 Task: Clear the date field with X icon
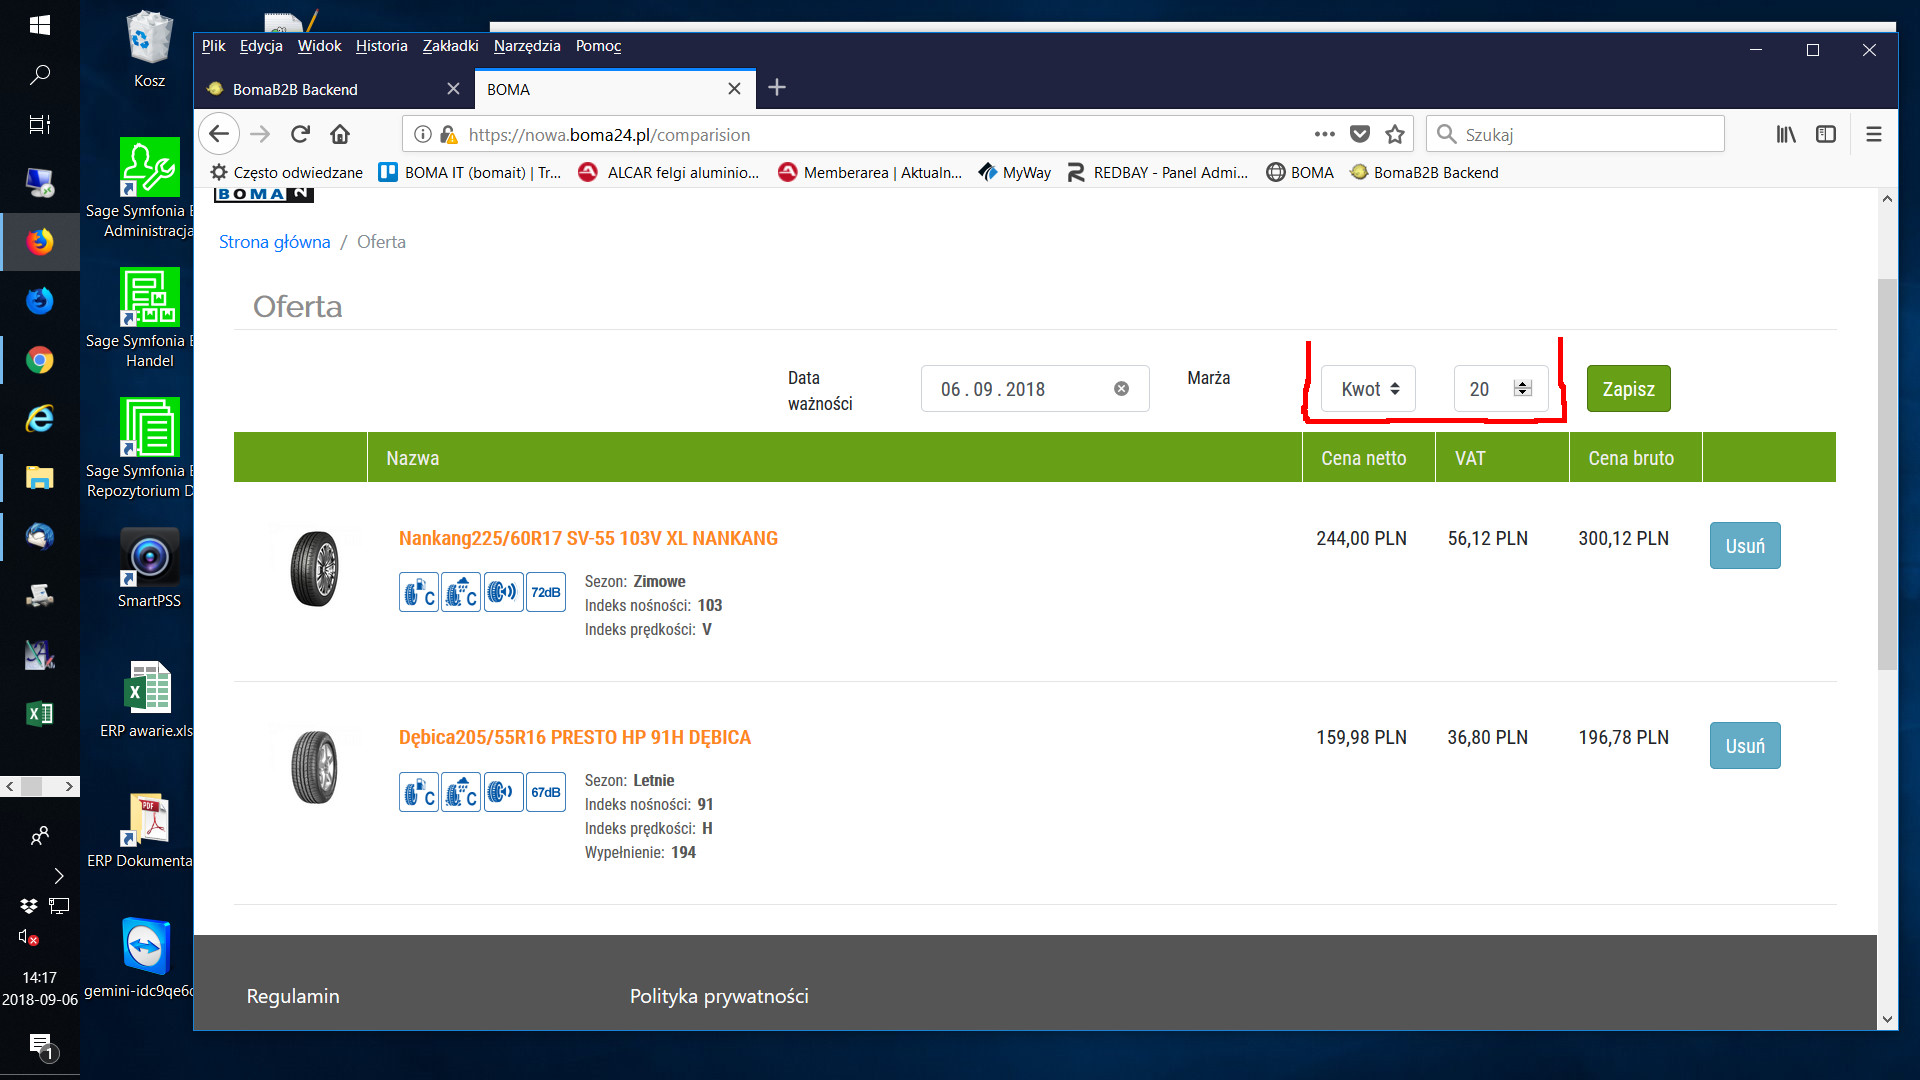pyautogui.click(x=1121, y=389)
